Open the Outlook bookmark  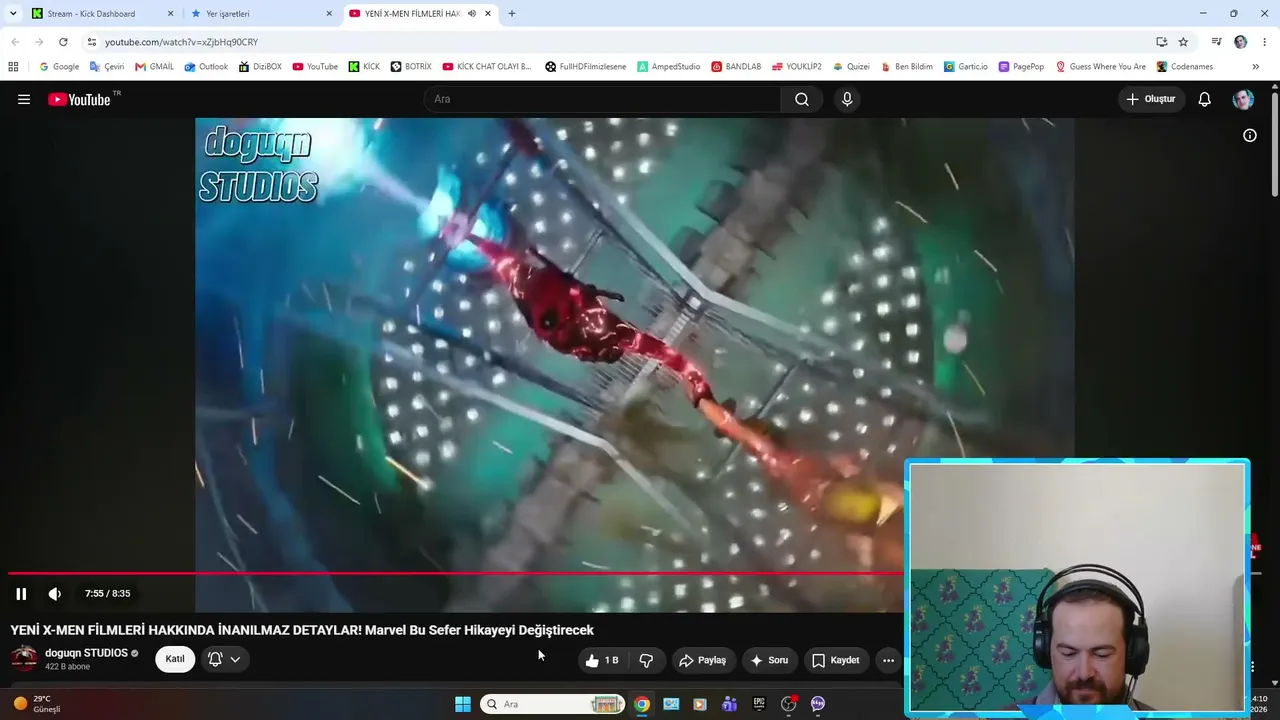[206, 67]
